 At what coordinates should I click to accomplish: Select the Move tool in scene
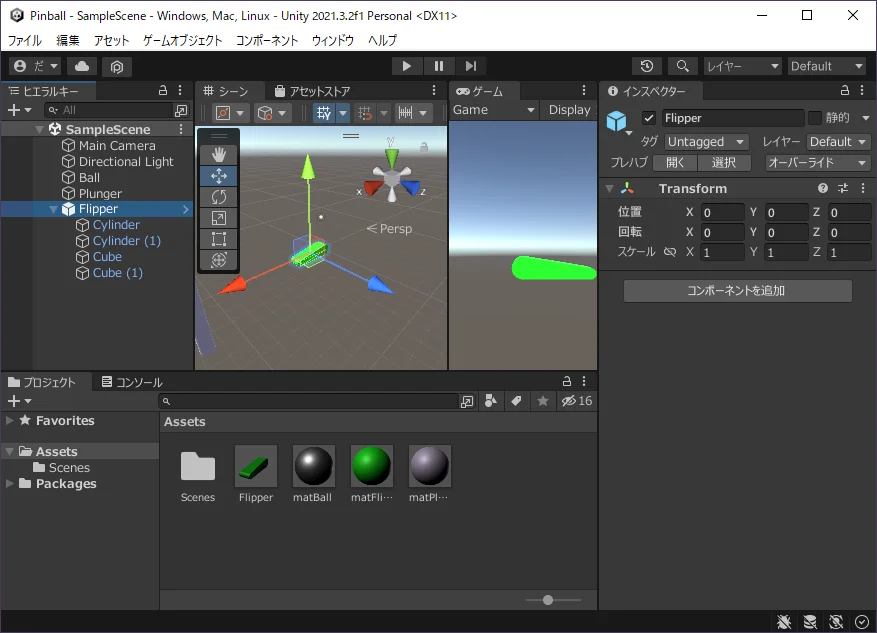point(219,176)
